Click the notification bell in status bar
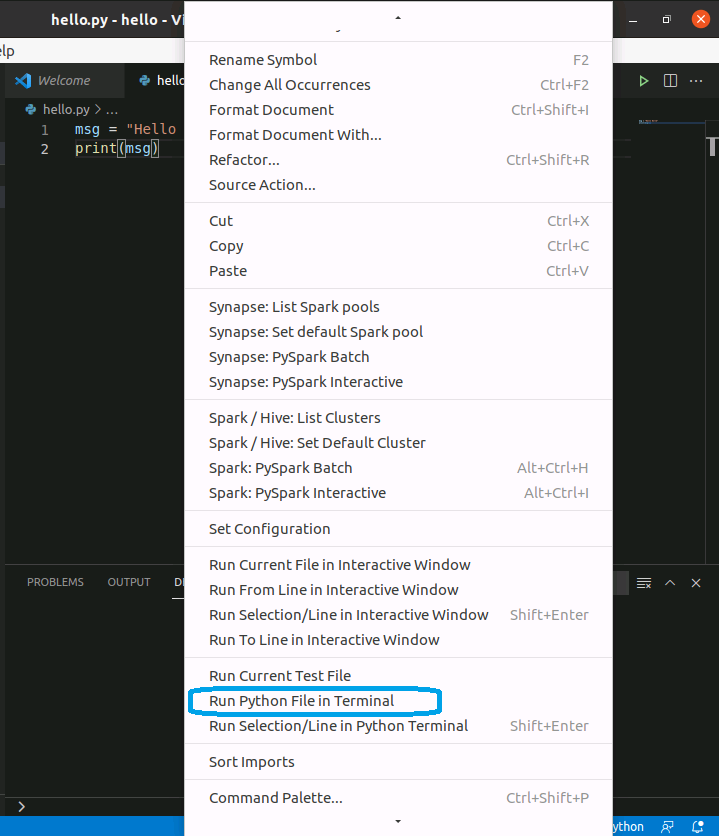Viewport: 719px width, 836px height. coord(697,826)
